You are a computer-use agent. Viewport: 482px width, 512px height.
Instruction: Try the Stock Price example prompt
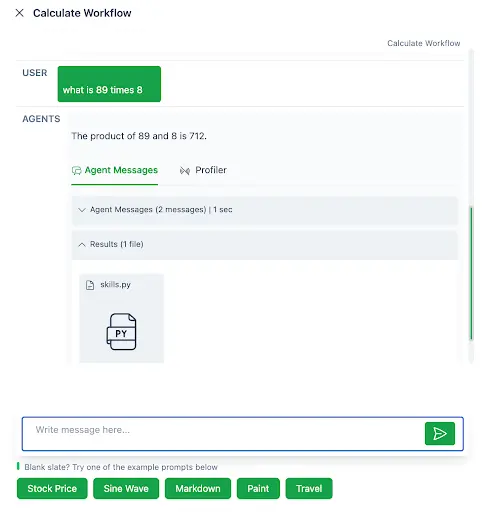point(52,489)
